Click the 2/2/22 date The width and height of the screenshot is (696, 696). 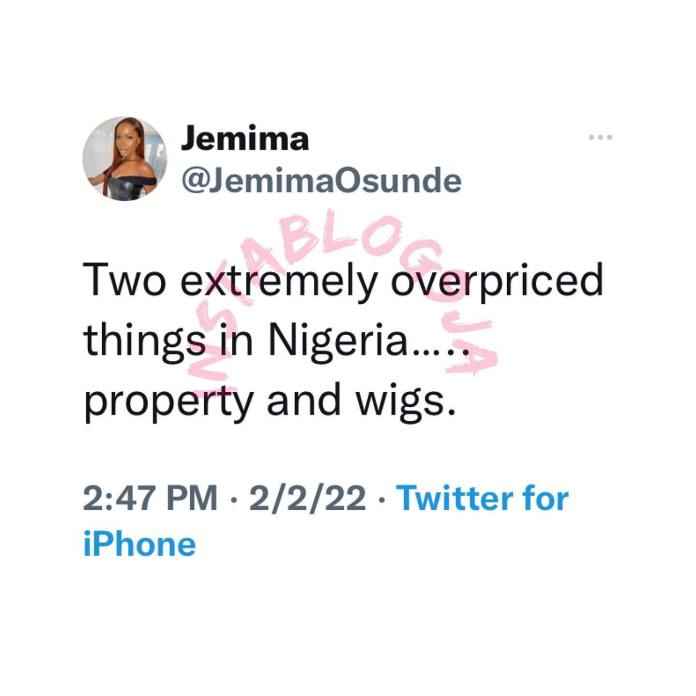(x=308, y=498)
